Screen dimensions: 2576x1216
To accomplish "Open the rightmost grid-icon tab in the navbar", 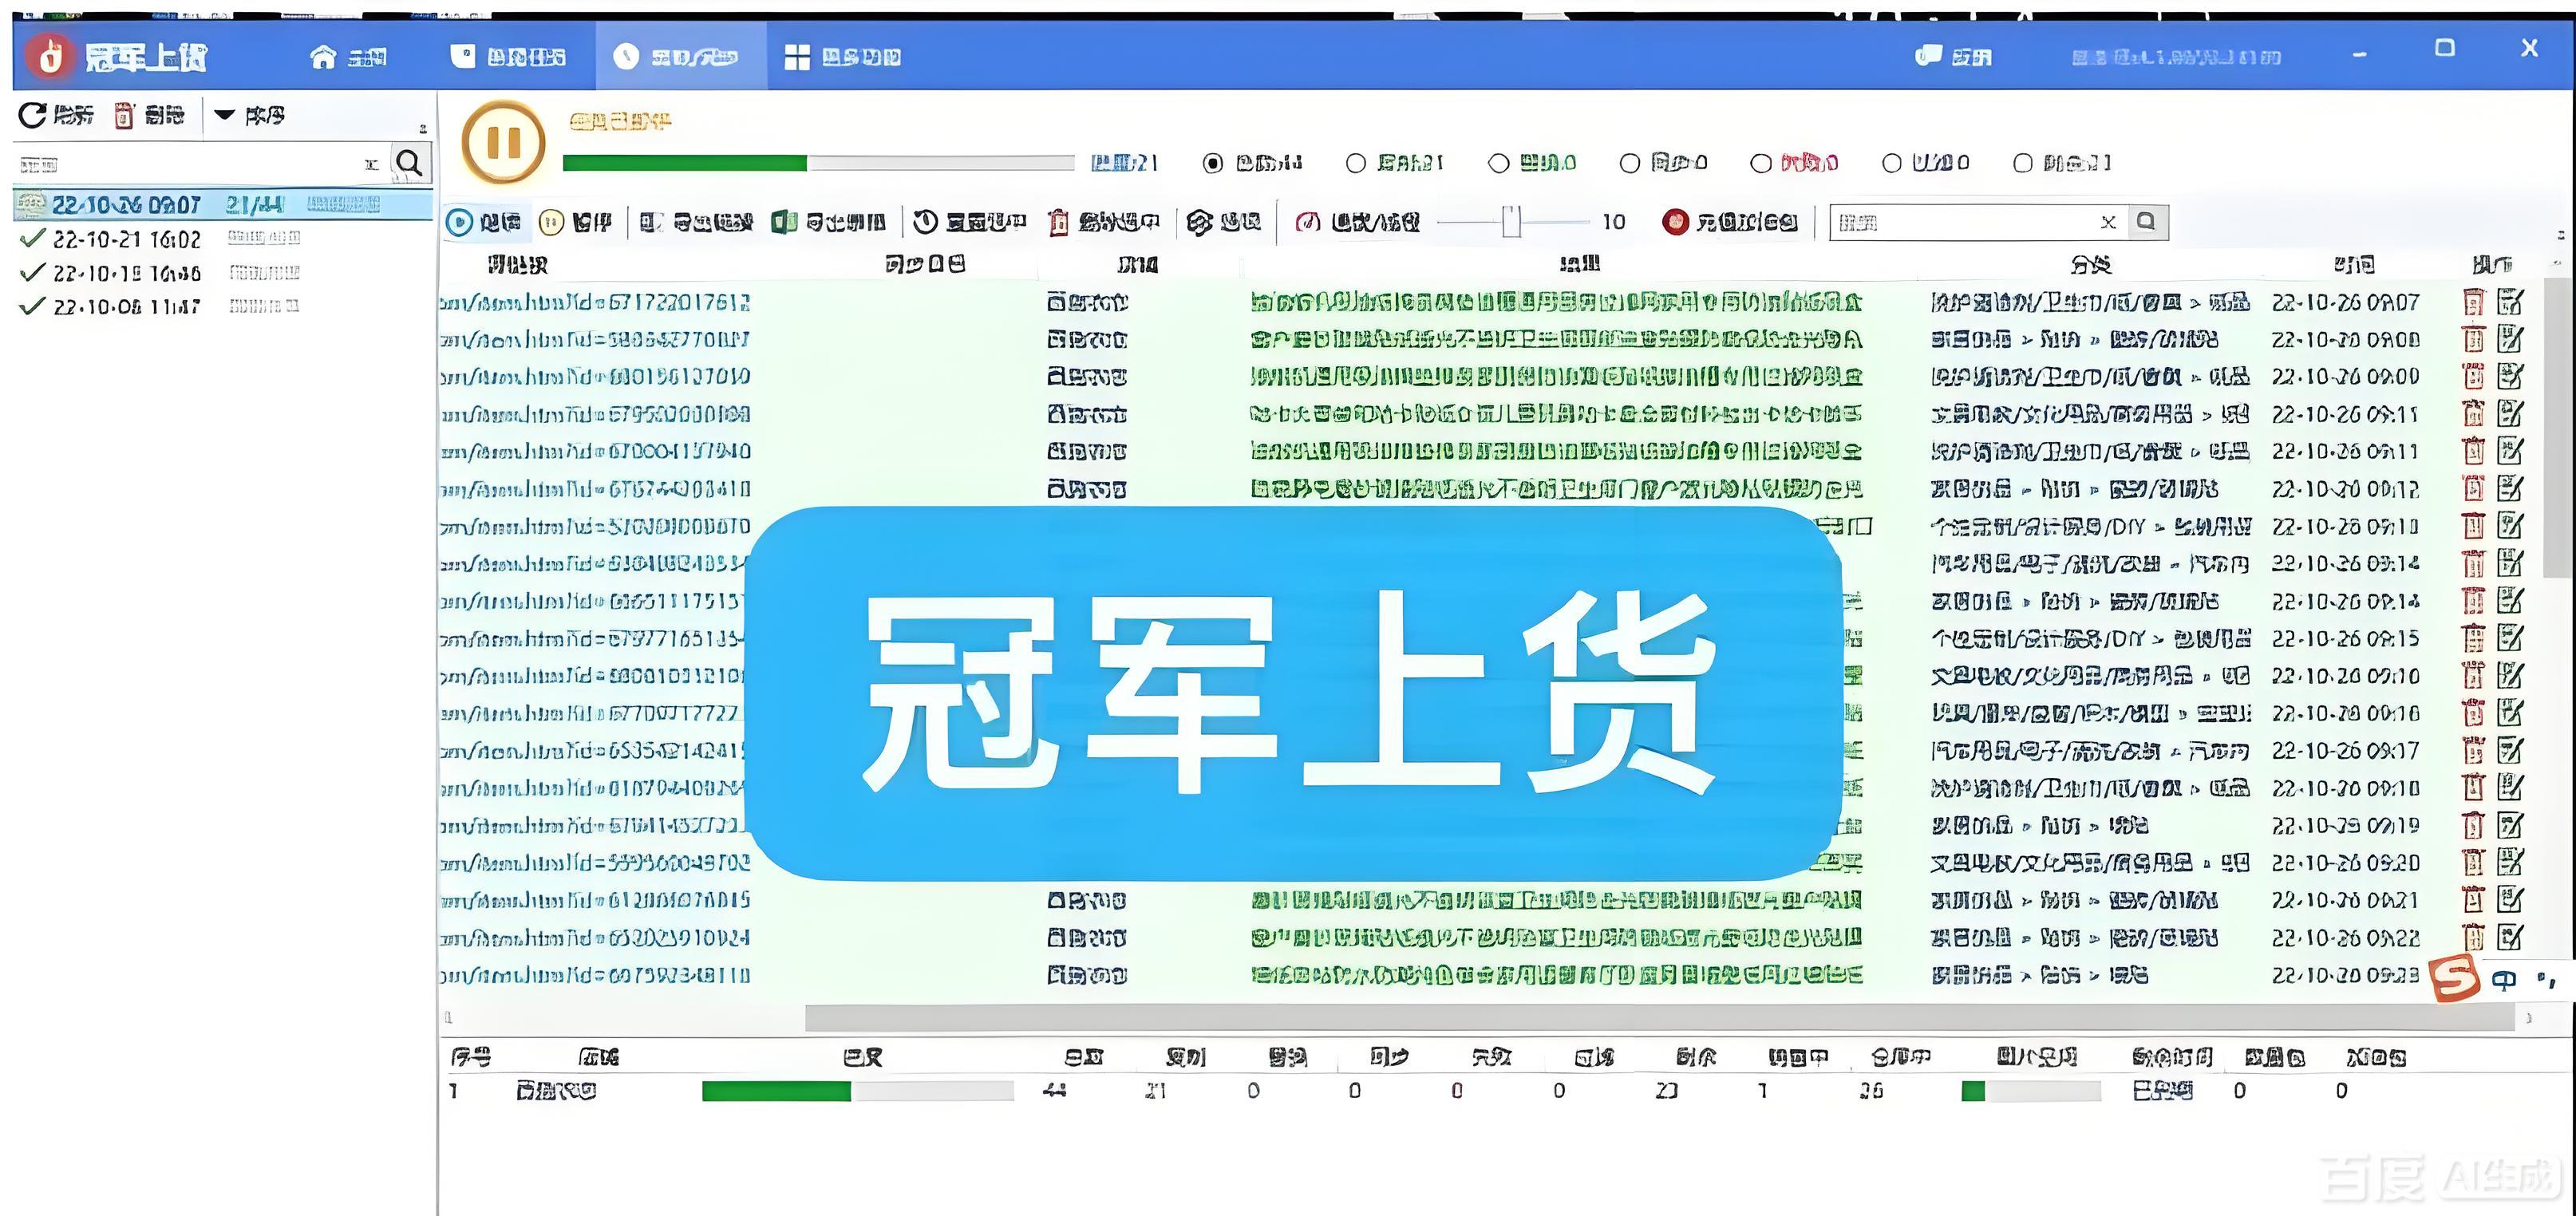I will (x=843, y=57).
